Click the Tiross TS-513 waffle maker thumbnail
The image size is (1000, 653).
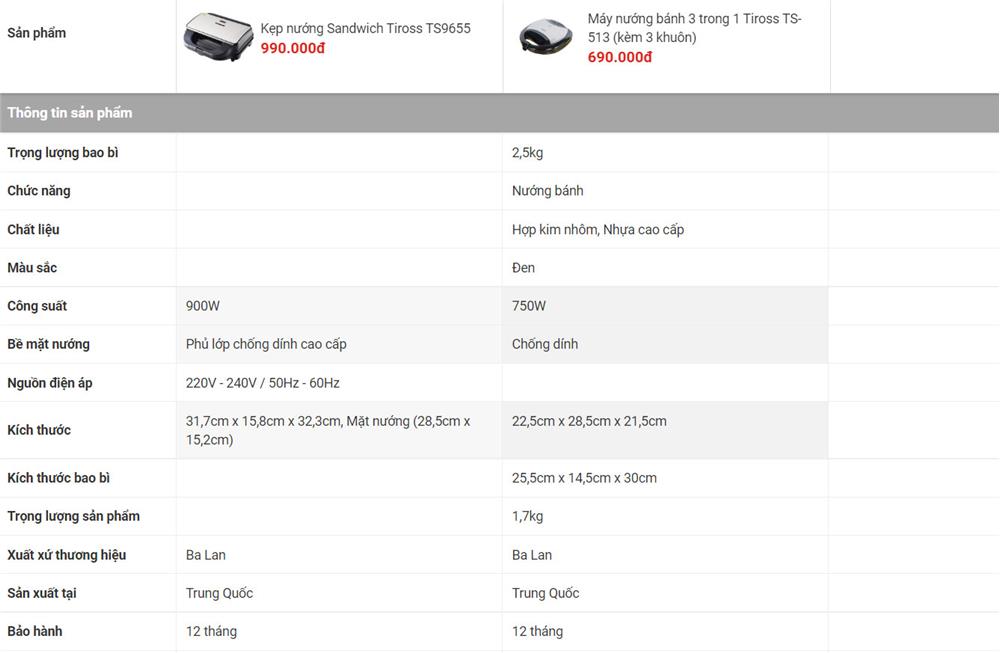547,38
